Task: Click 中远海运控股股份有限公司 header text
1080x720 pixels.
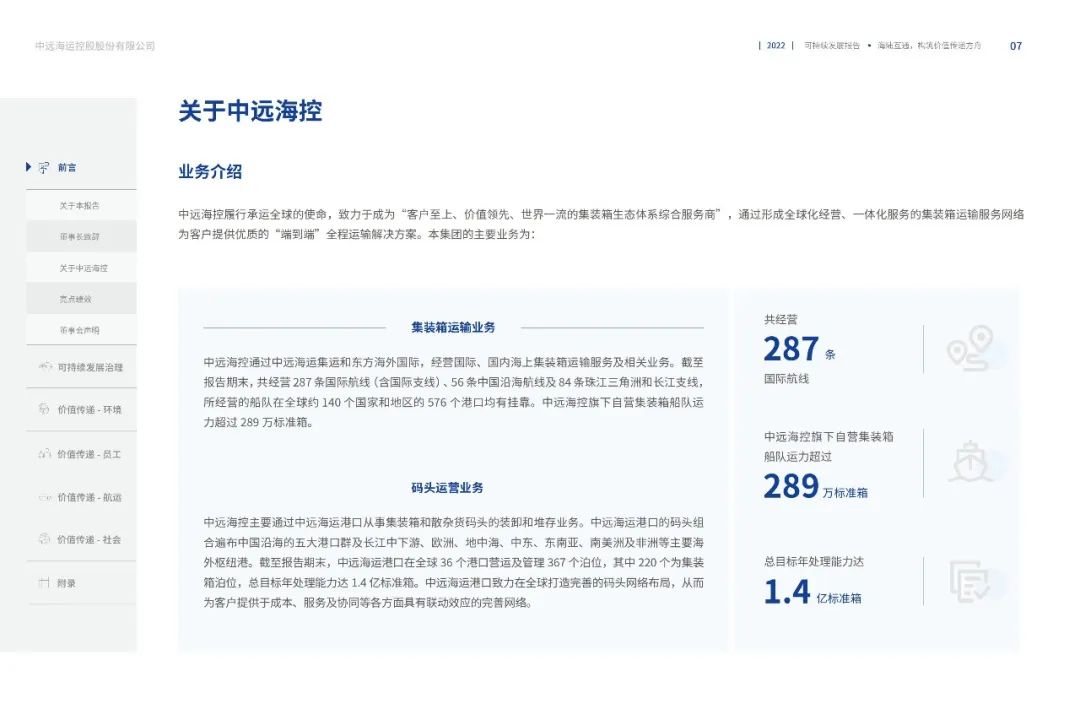Action: pyautogui.click(x=95, y=46)
